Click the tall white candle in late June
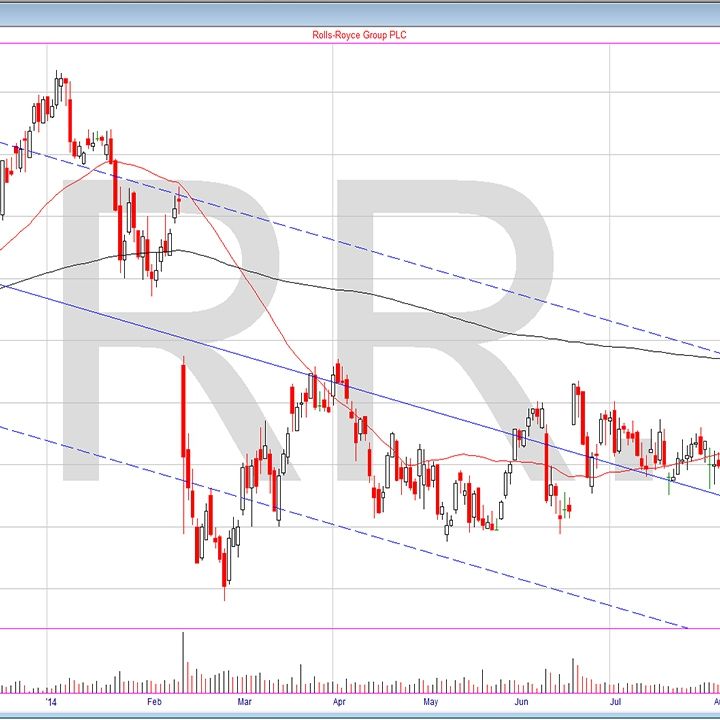This screenshot has height=720, width=720. tap(574, 404)
